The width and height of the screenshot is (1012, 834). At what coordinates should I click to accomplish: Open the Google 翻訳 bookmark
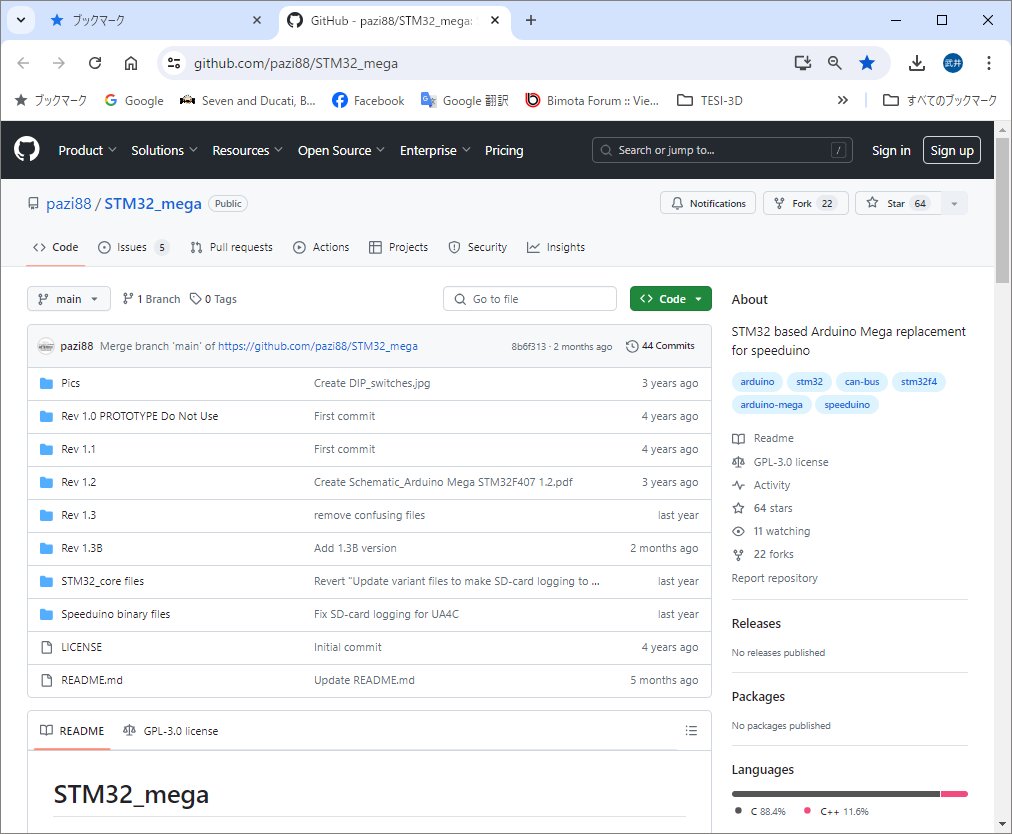pyautogui.click(x=465, y=100)
